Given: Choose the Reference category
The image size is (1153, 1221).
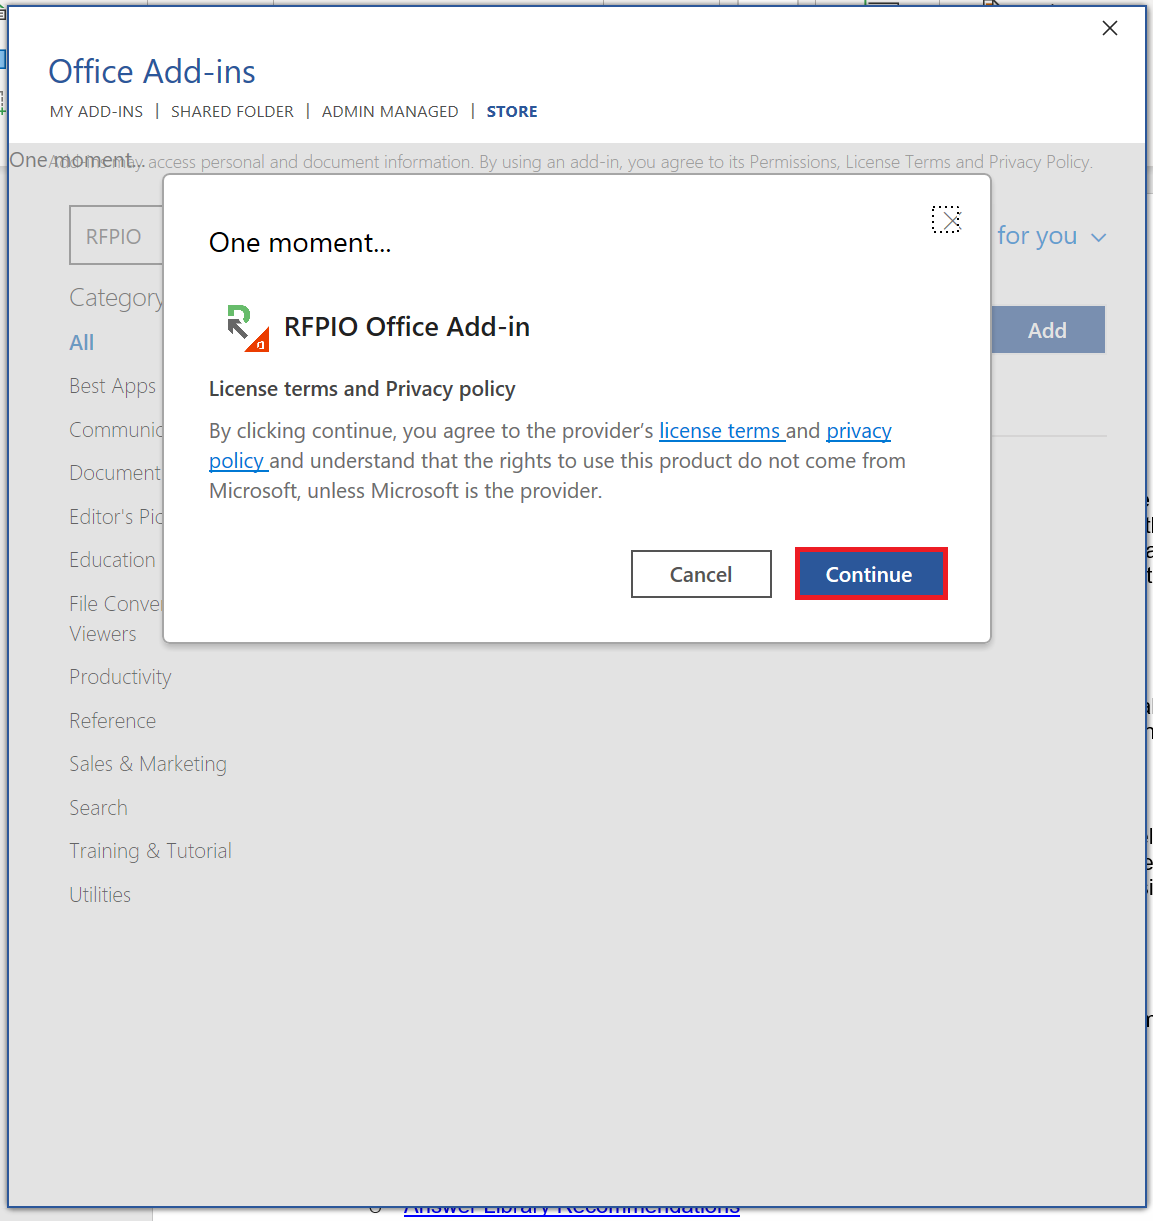Looking at the screenshot, I should click(113, 721).
